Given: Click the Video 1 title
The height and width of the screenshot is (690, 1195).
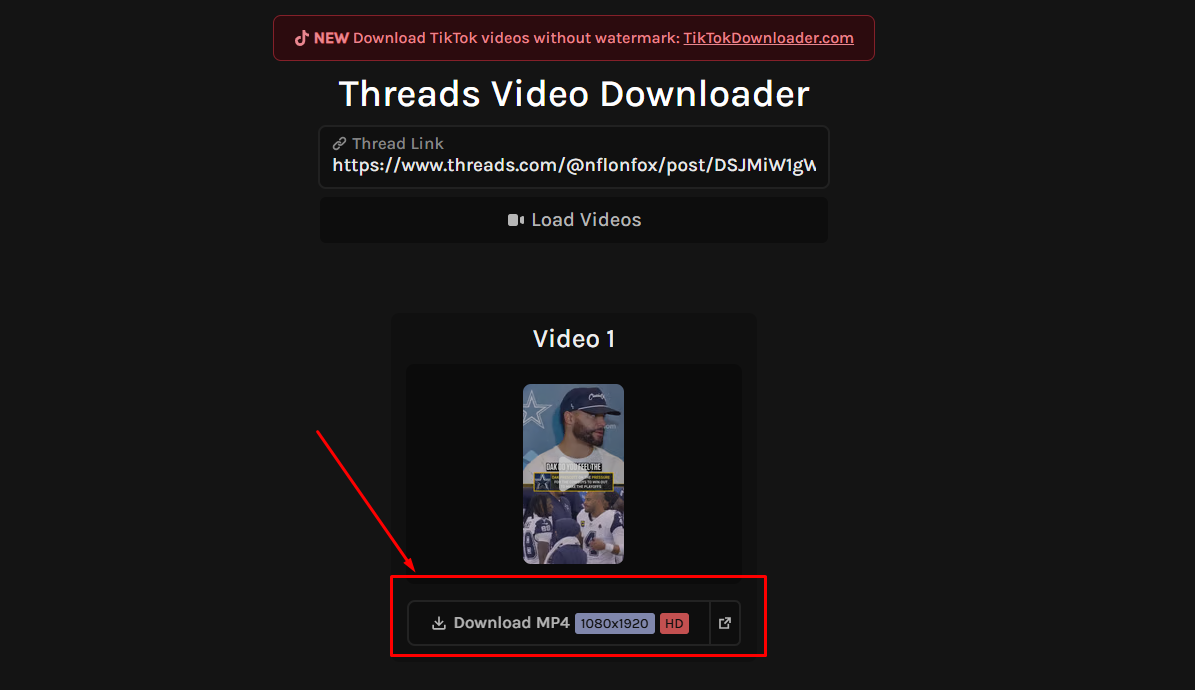Looking at the screenshot, I should pyautogui.click(x=574, y=339).
